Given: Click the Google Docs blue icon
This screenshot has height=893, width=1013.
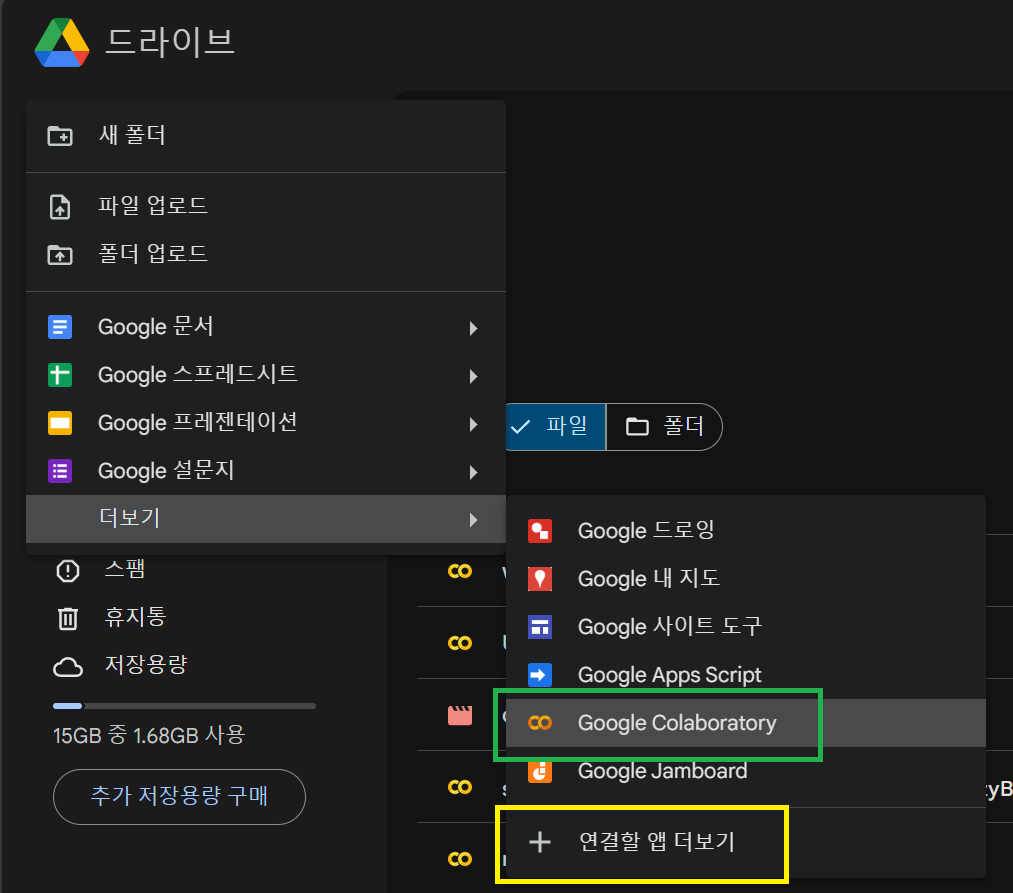Looking at the screenshot, I should [x=60, y=327].
